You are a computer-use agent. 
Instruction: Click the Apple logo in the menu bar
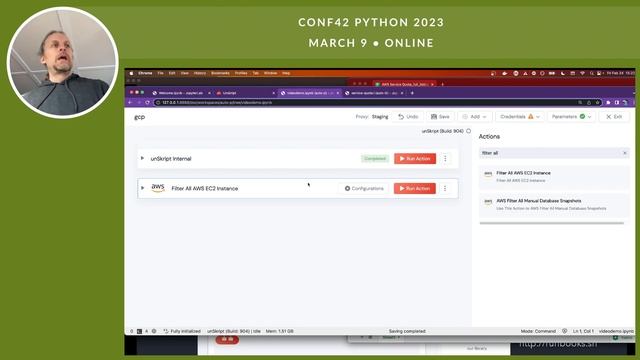point(131,73)
